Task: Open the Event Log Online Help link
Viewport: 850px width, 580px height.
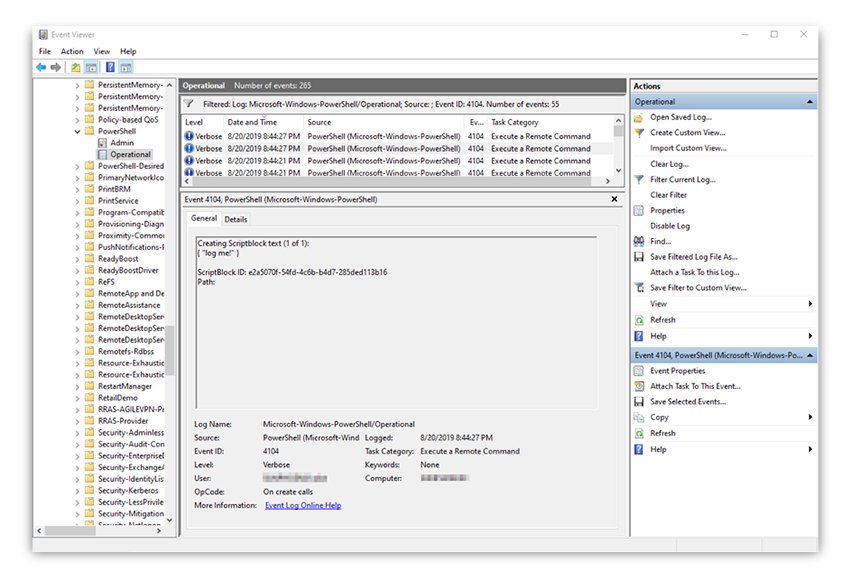Action: point(302,506)
